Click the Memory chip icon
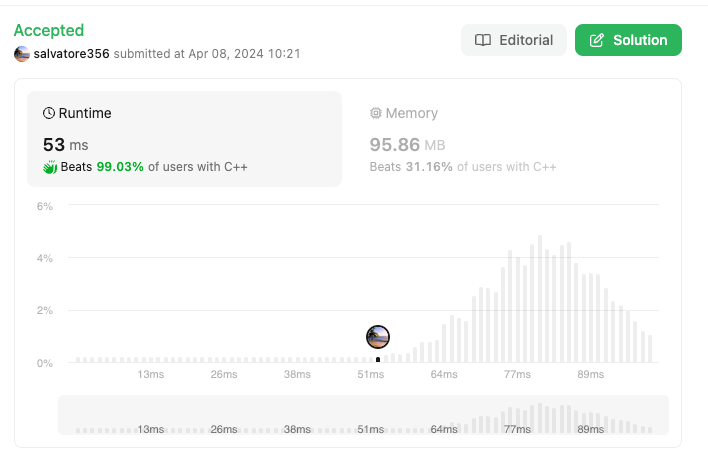Screen dimensions: 708x455 point(376,113)
